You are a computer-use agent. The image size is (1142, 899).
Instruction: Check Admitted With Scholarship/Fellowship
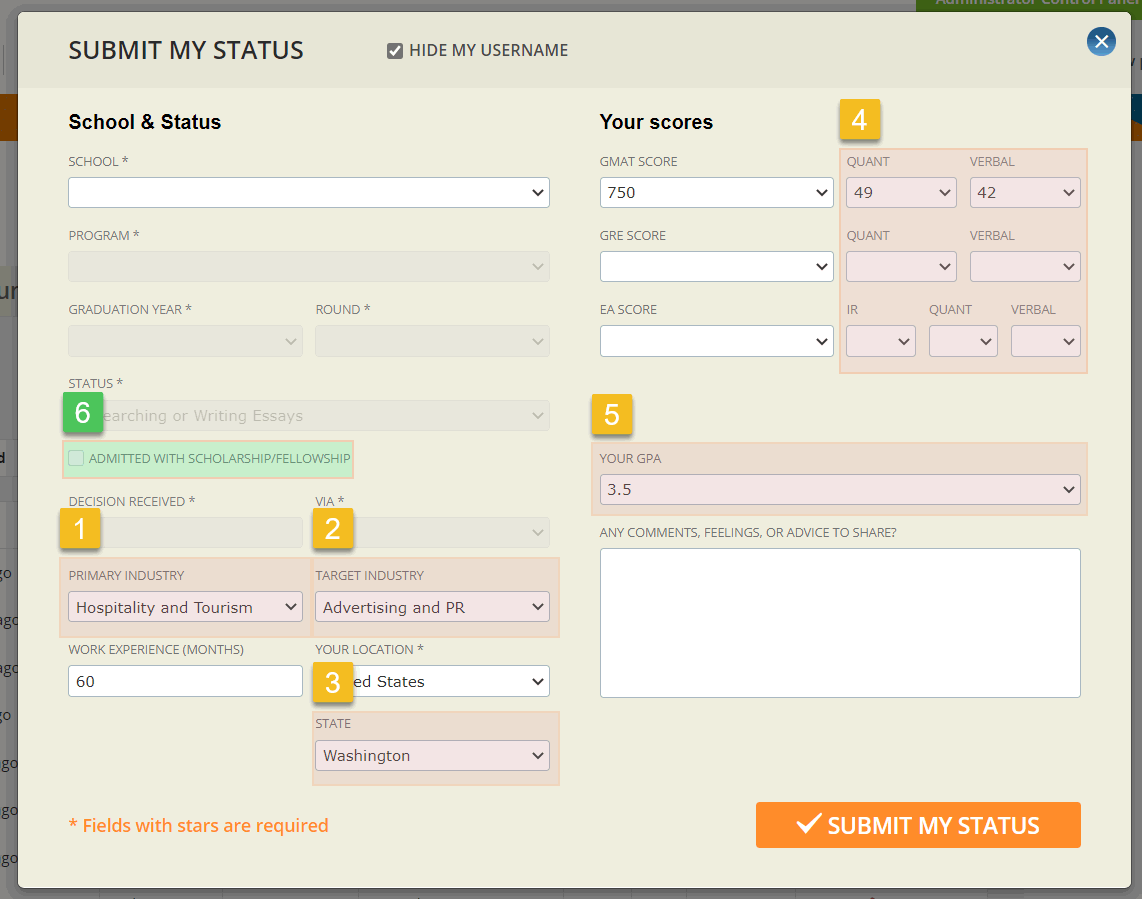tap(75, 458)
